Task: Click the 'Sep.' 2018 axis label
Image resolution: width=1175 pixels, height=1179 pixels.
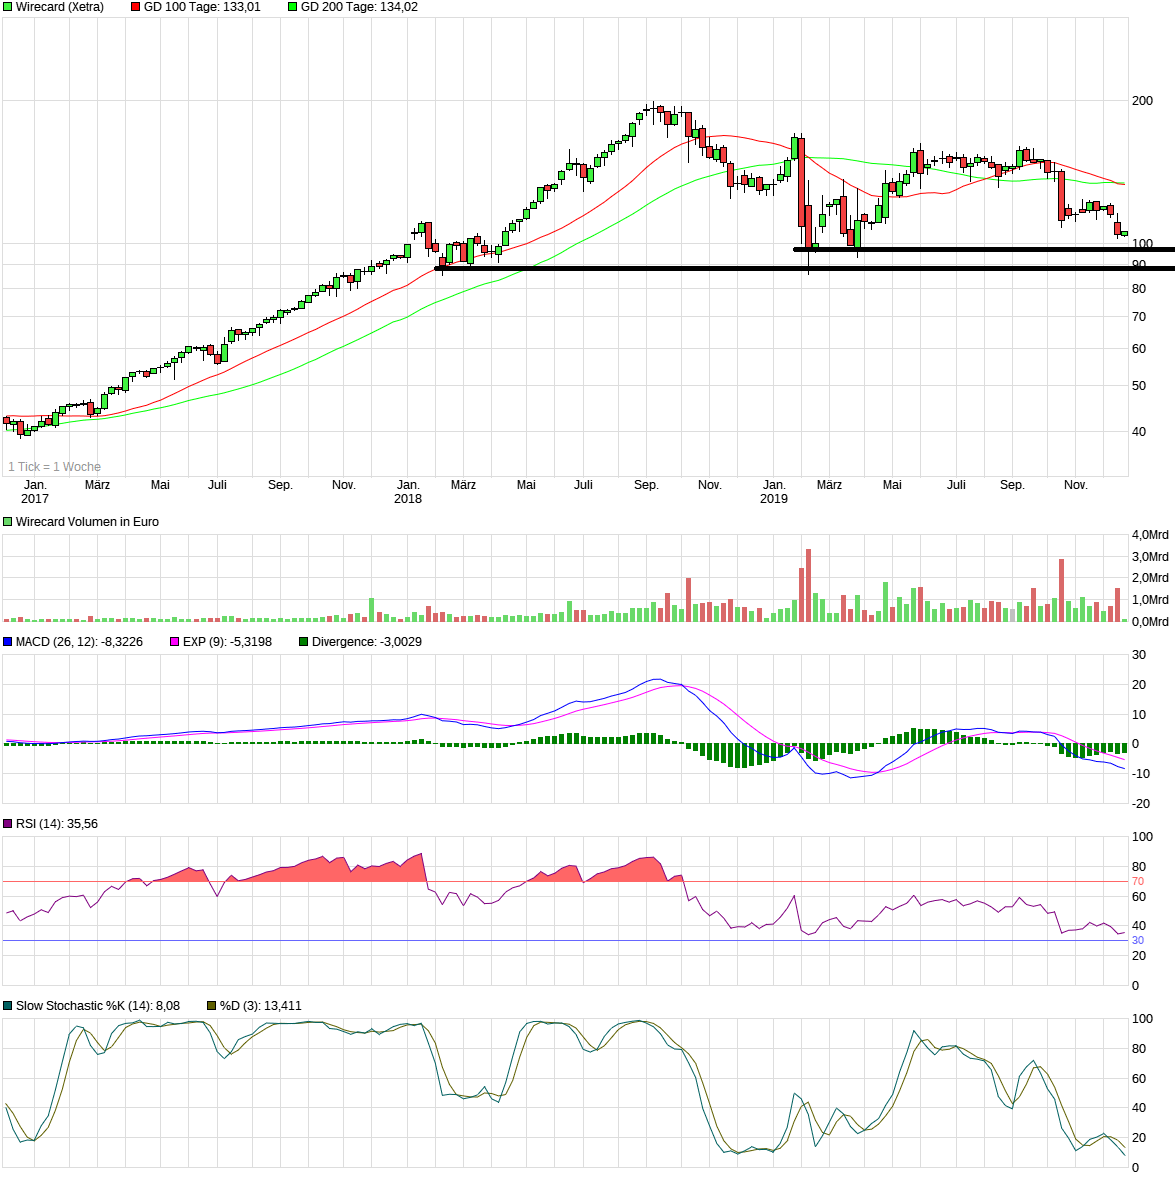Action: click(x=647, y=485)
